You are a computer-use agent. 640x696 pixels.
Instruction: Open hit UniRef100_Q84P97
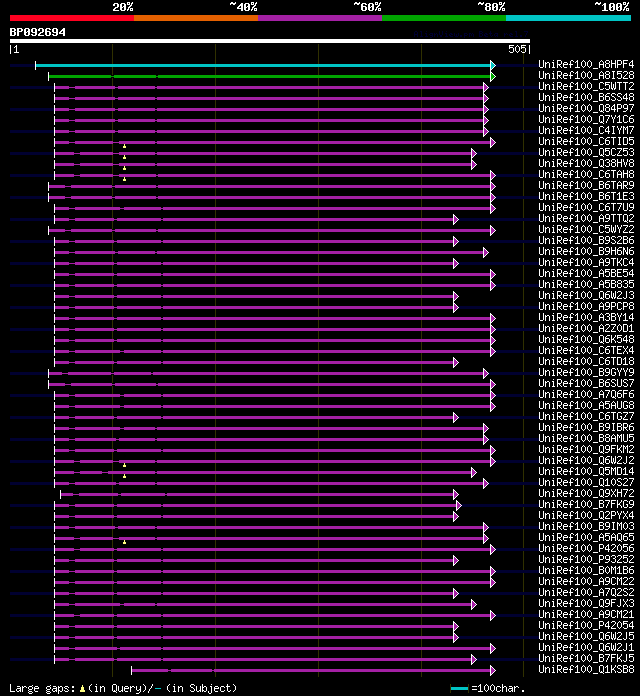(586, 108)
